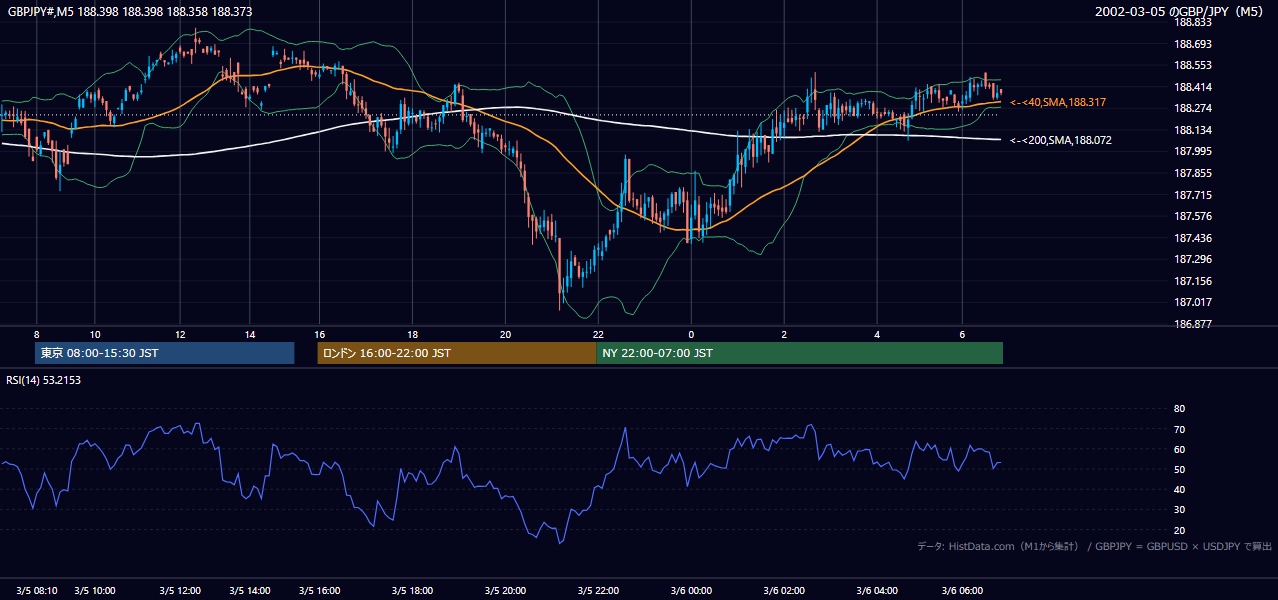Click the 188.553 price axis label
Screen dimensions: 1278x600
(x=1193, y=65)
